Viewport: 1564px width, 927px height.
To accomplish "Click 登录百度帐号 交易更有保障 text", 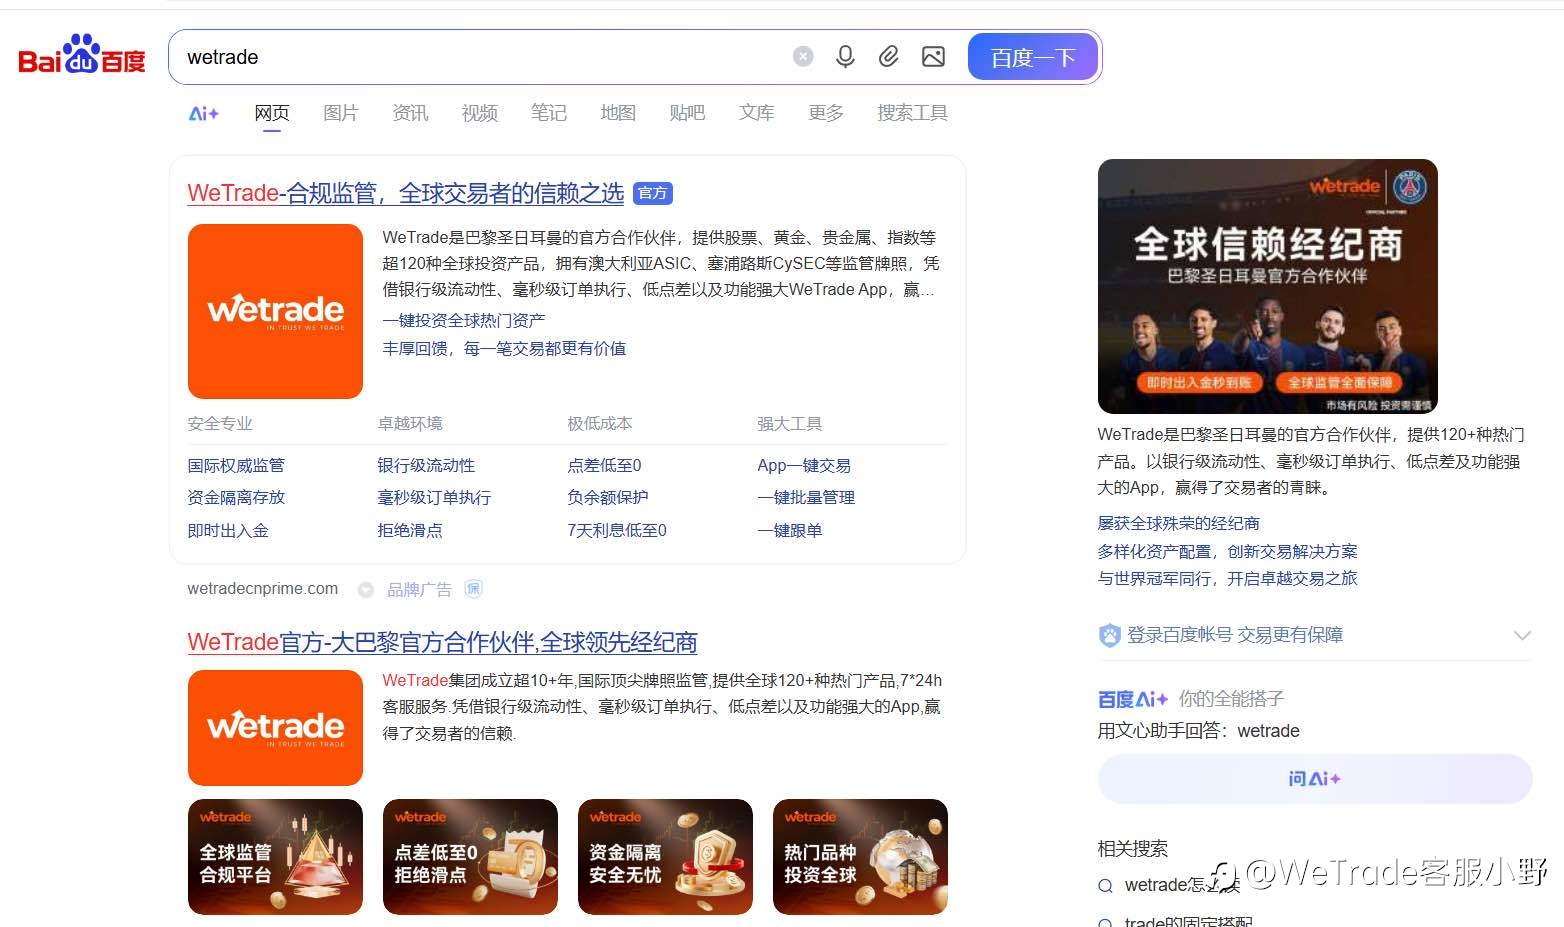I will point(1235,635).
